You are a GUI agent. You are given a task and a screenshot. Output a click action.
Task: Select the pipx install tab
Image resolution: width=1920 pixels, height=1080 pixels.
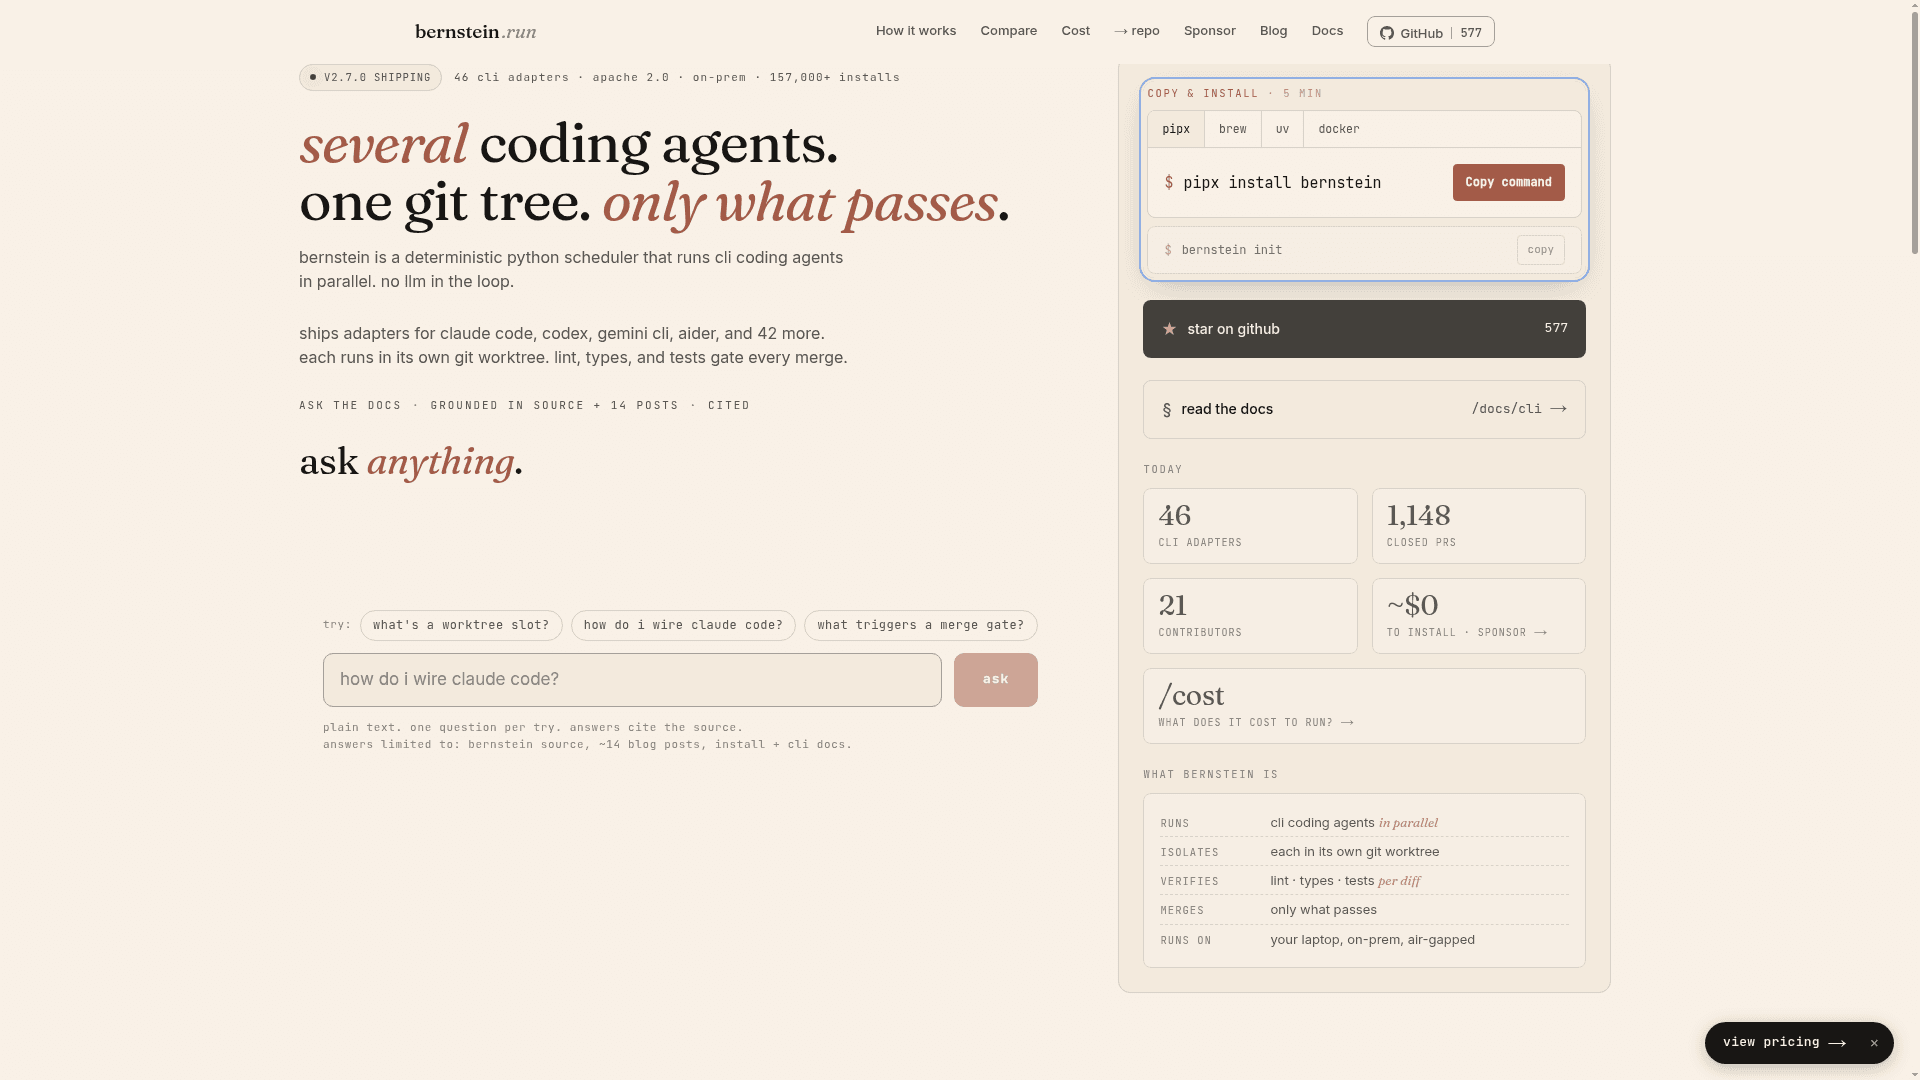coord(1176,129)
